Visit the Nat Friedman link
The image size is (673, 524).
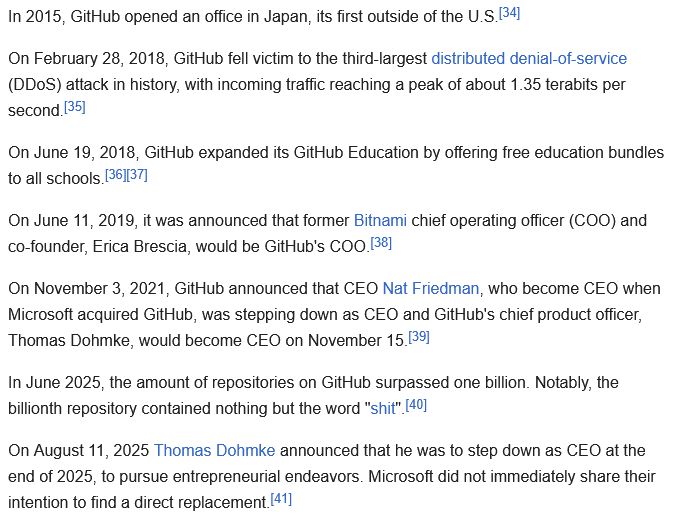pyautogui.click(x=431, y=288)
